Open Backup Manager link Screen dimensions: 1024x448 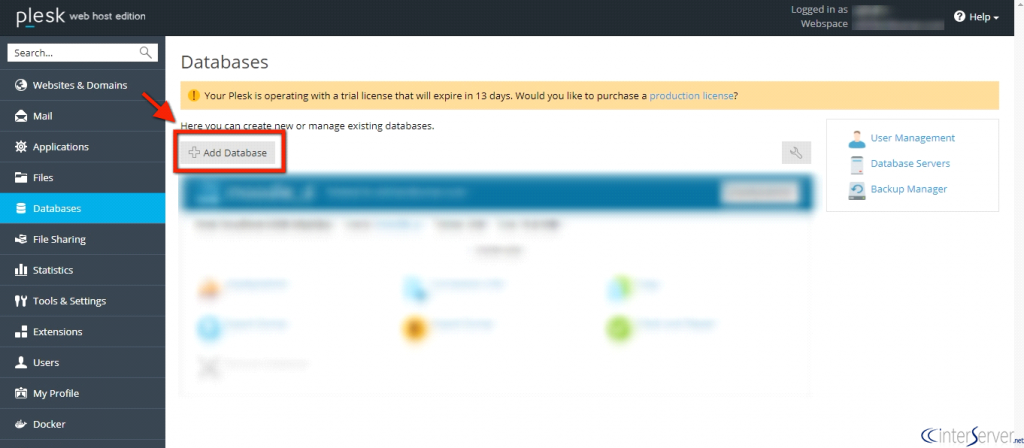pyautogui.click(x=908, y=189)
